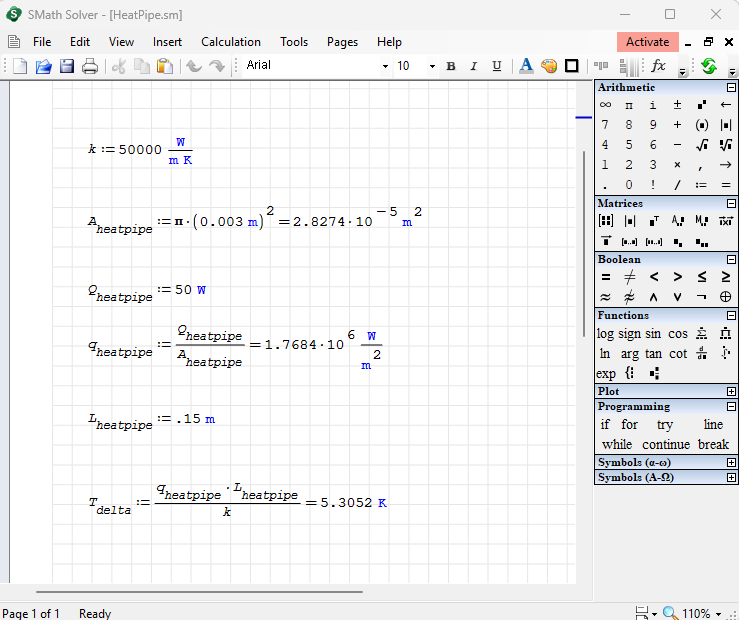Viewport: 739px width, 620px height.
Task: Open the zoom 110% dropdown
Action: tap(718, 613)
